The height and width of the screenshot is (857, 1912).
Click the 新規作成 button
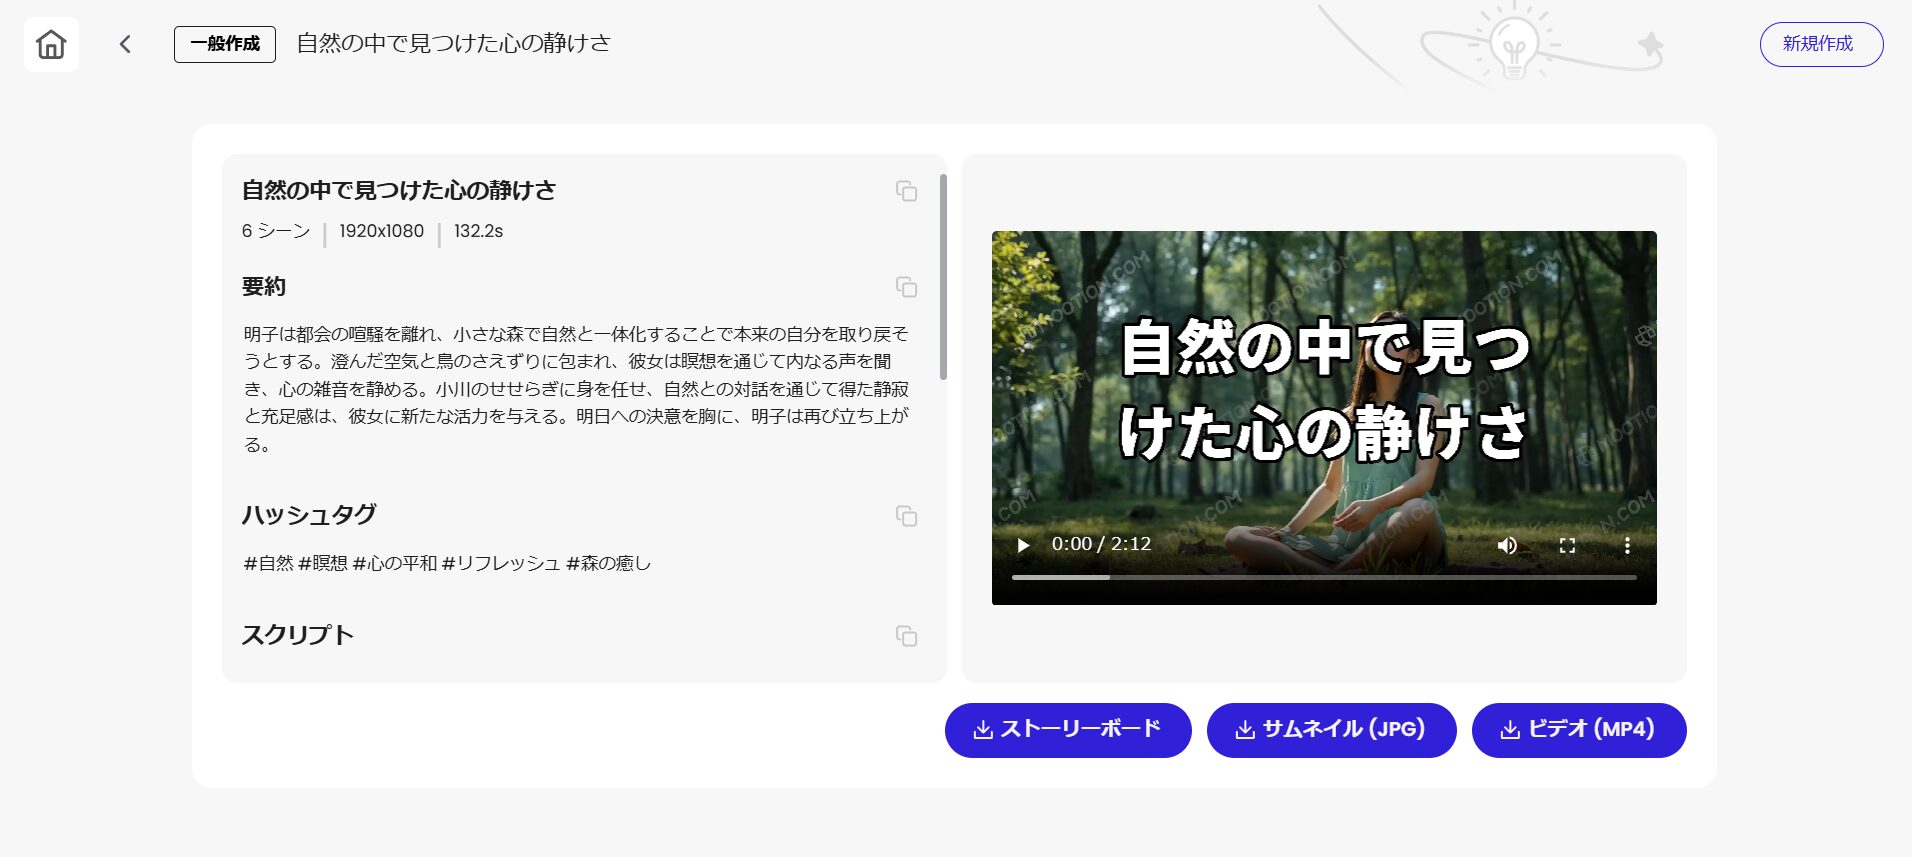(x=1820, y=44)
